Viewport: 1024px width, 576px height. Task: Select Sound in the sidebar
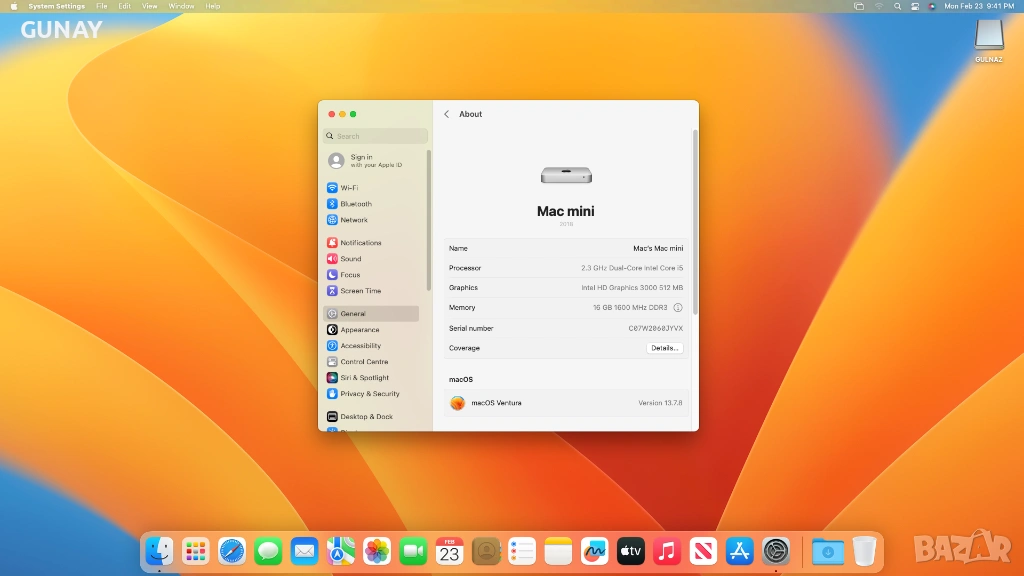tap(350, 259)
